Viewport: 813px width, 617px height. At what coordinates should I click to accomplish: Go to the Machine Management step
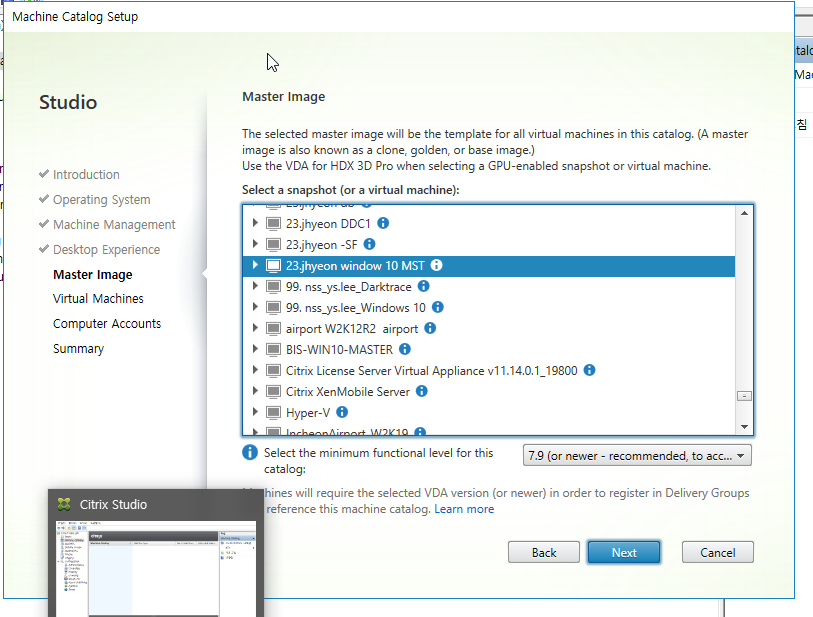(x=114, y=225)
